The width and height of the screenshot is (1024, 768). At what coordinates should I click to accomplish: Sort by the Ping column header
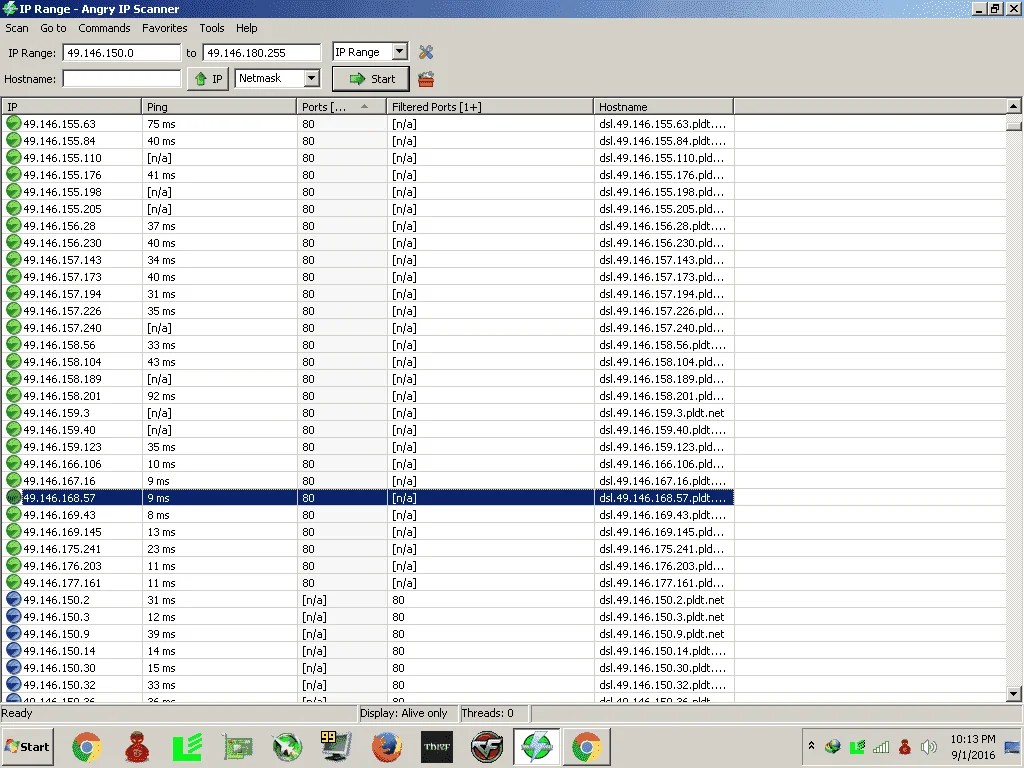[219, 106]
